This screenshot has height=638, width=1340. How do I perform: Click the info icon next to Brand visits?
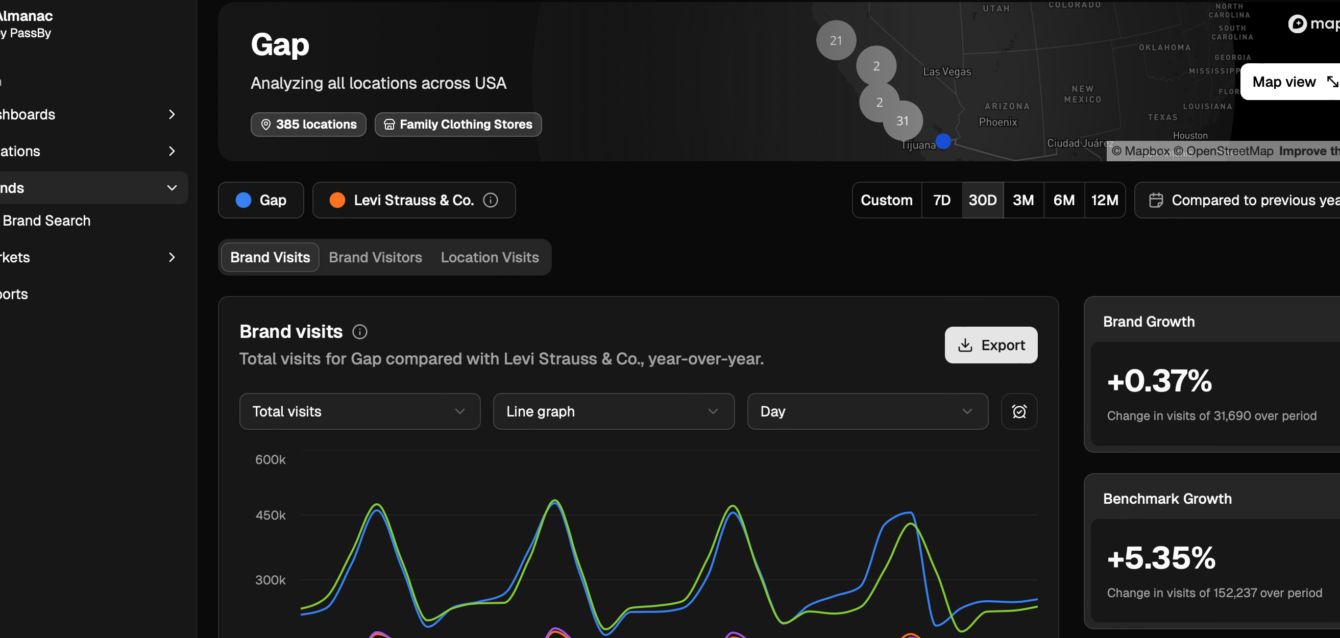pos(360,332)
